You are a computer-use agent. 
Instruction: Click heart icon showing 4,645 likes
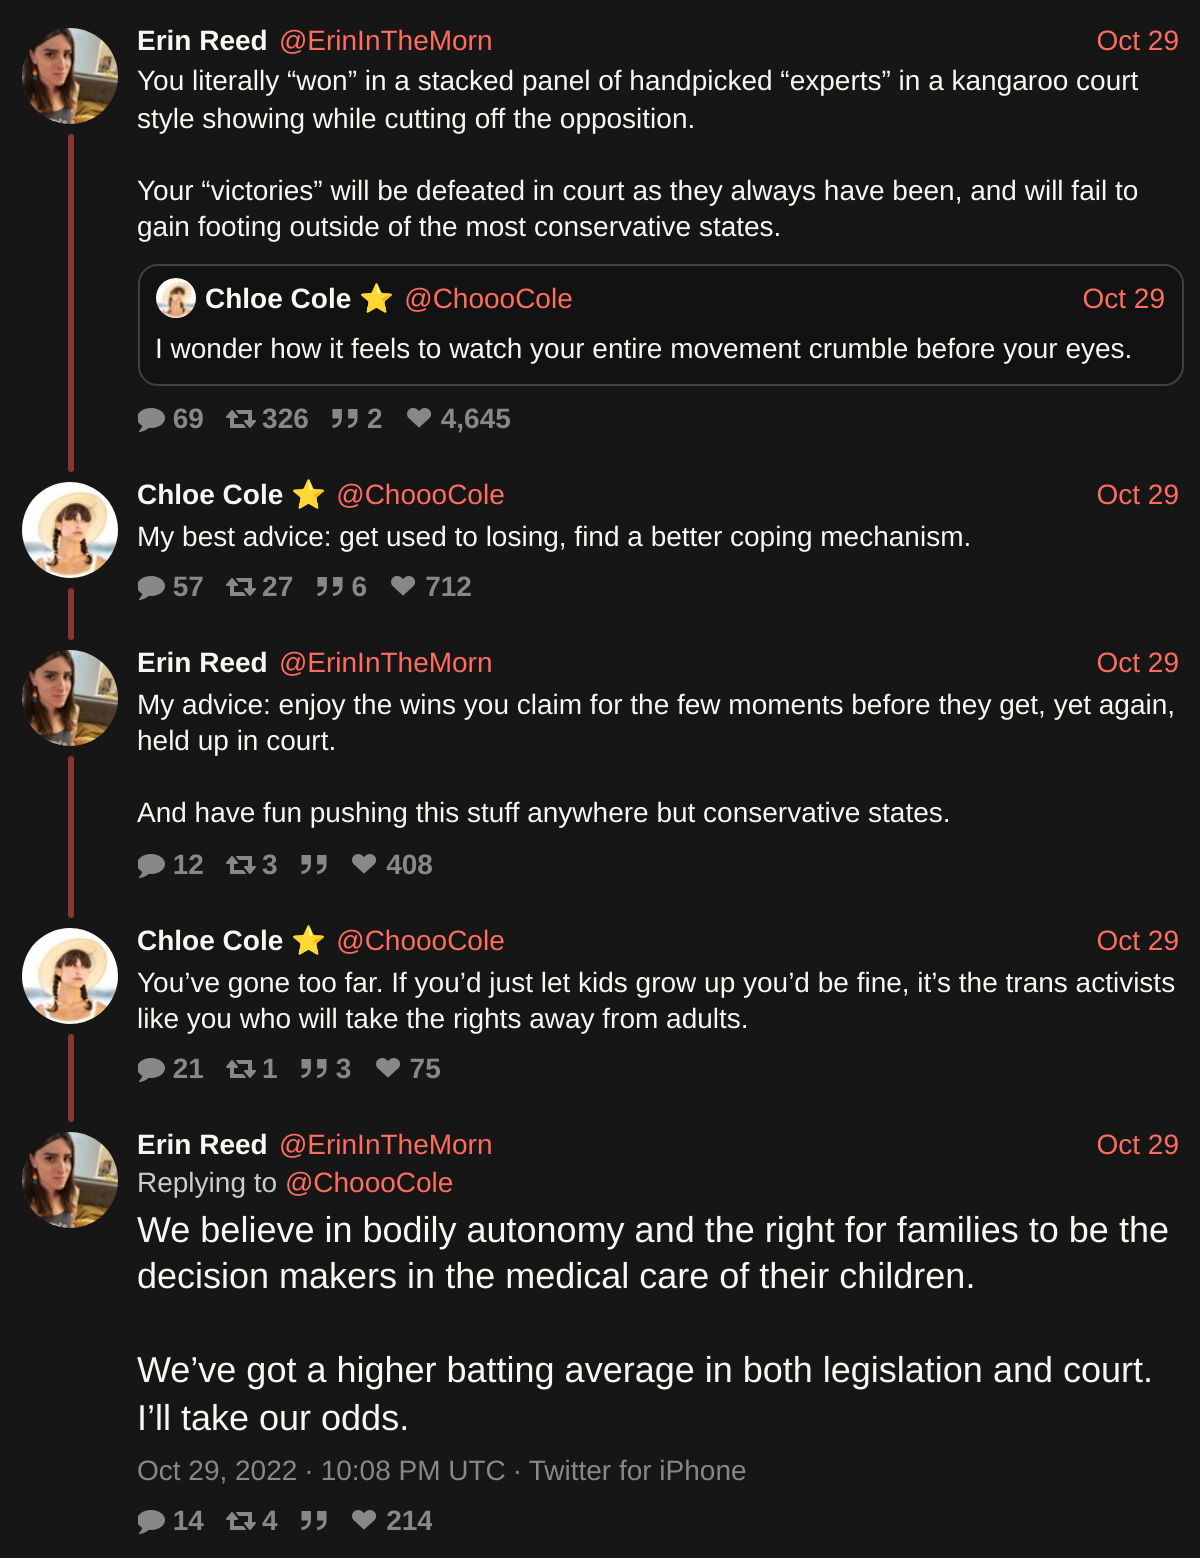coord(419,418)
